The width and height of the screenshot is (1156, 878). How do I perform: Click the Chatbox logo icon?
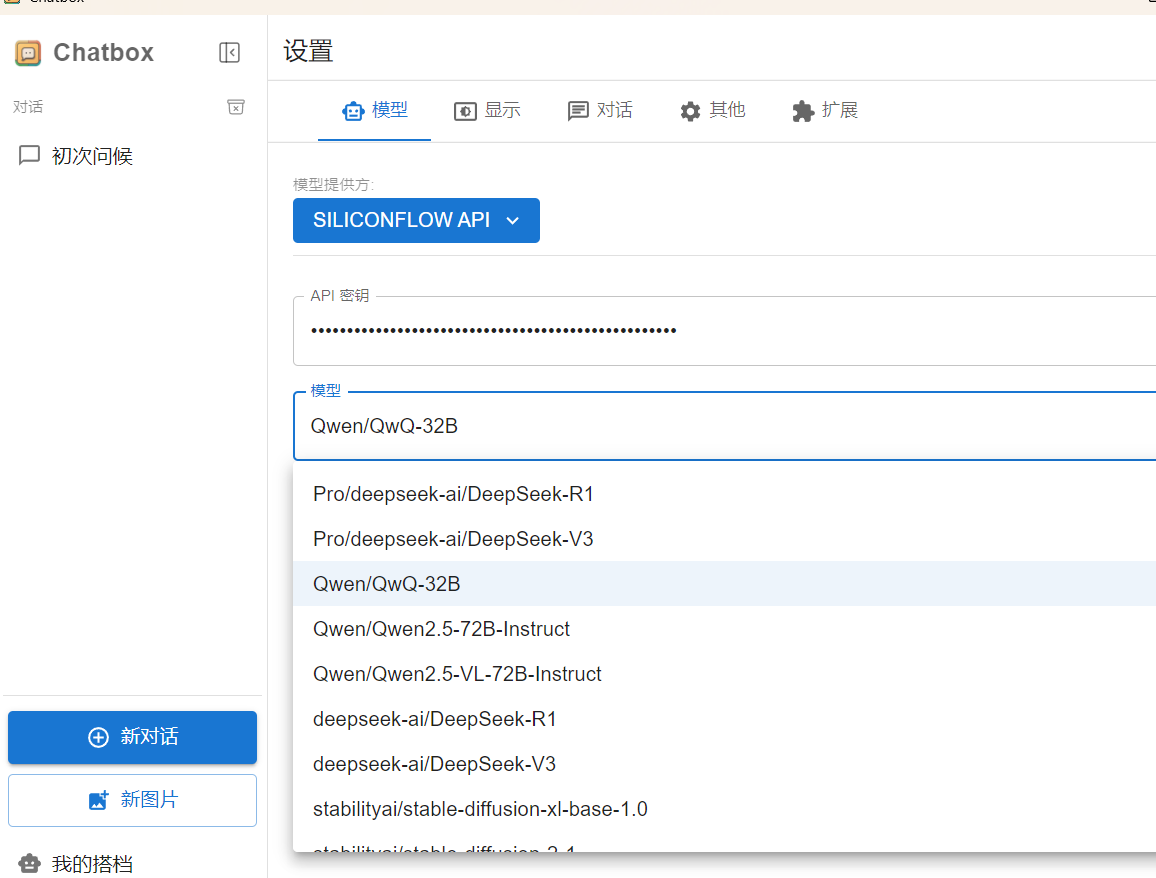tap(28, 53)
